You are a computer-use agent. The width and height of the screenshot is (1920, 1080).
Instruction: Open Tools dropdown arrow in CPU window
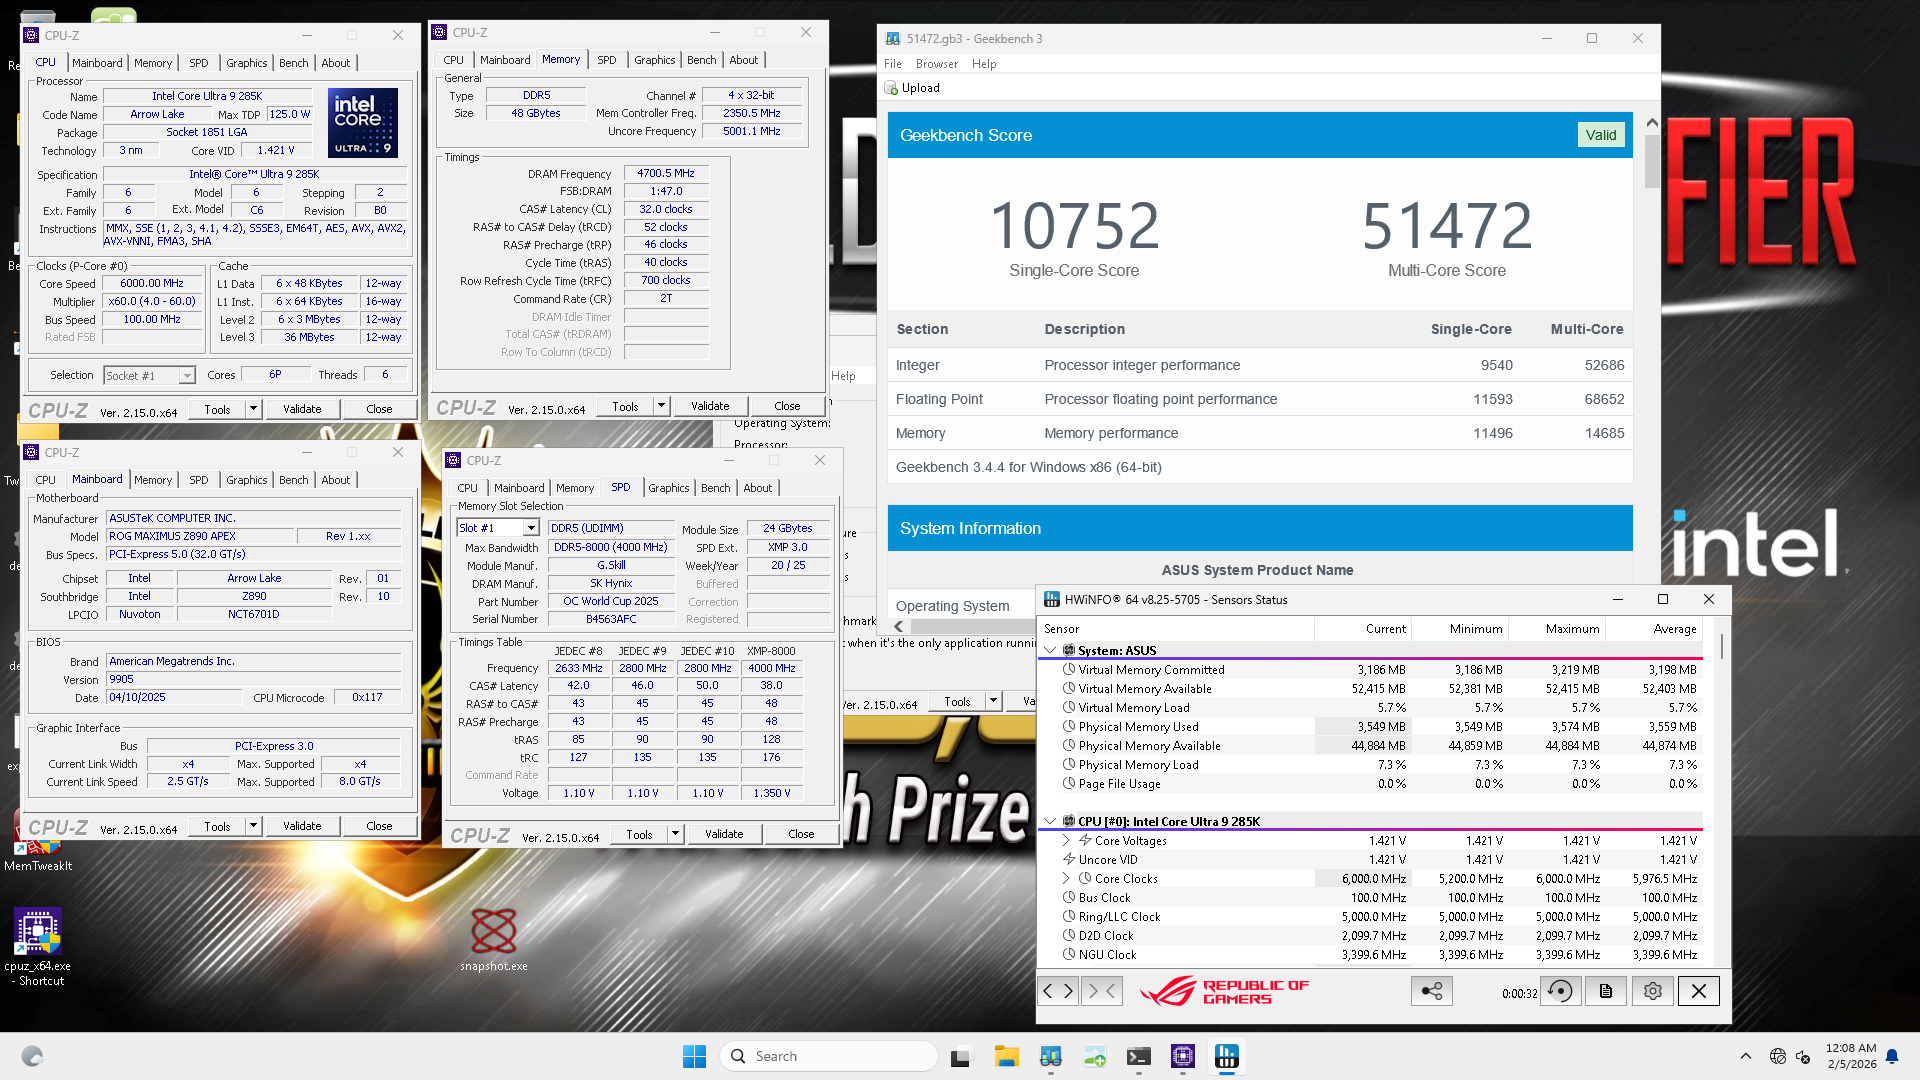pos(253,409)
